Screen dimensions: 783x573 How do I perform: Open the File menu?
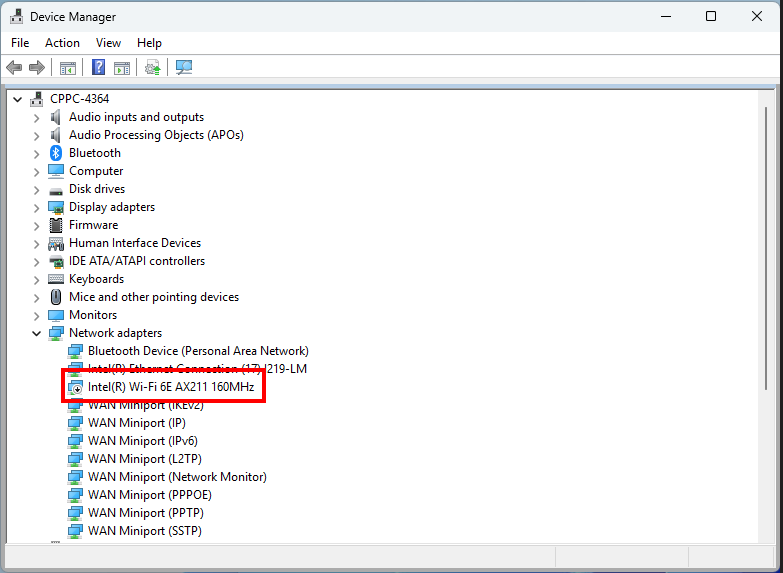coord(20,43)
